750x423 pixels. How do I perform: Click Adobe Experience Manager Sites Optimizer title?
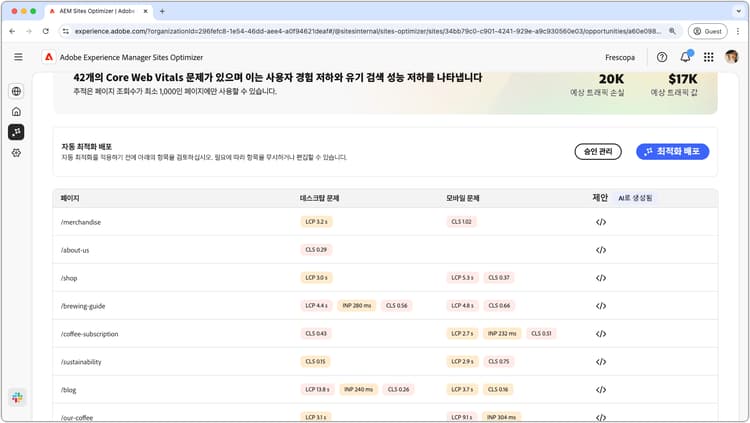131,57
